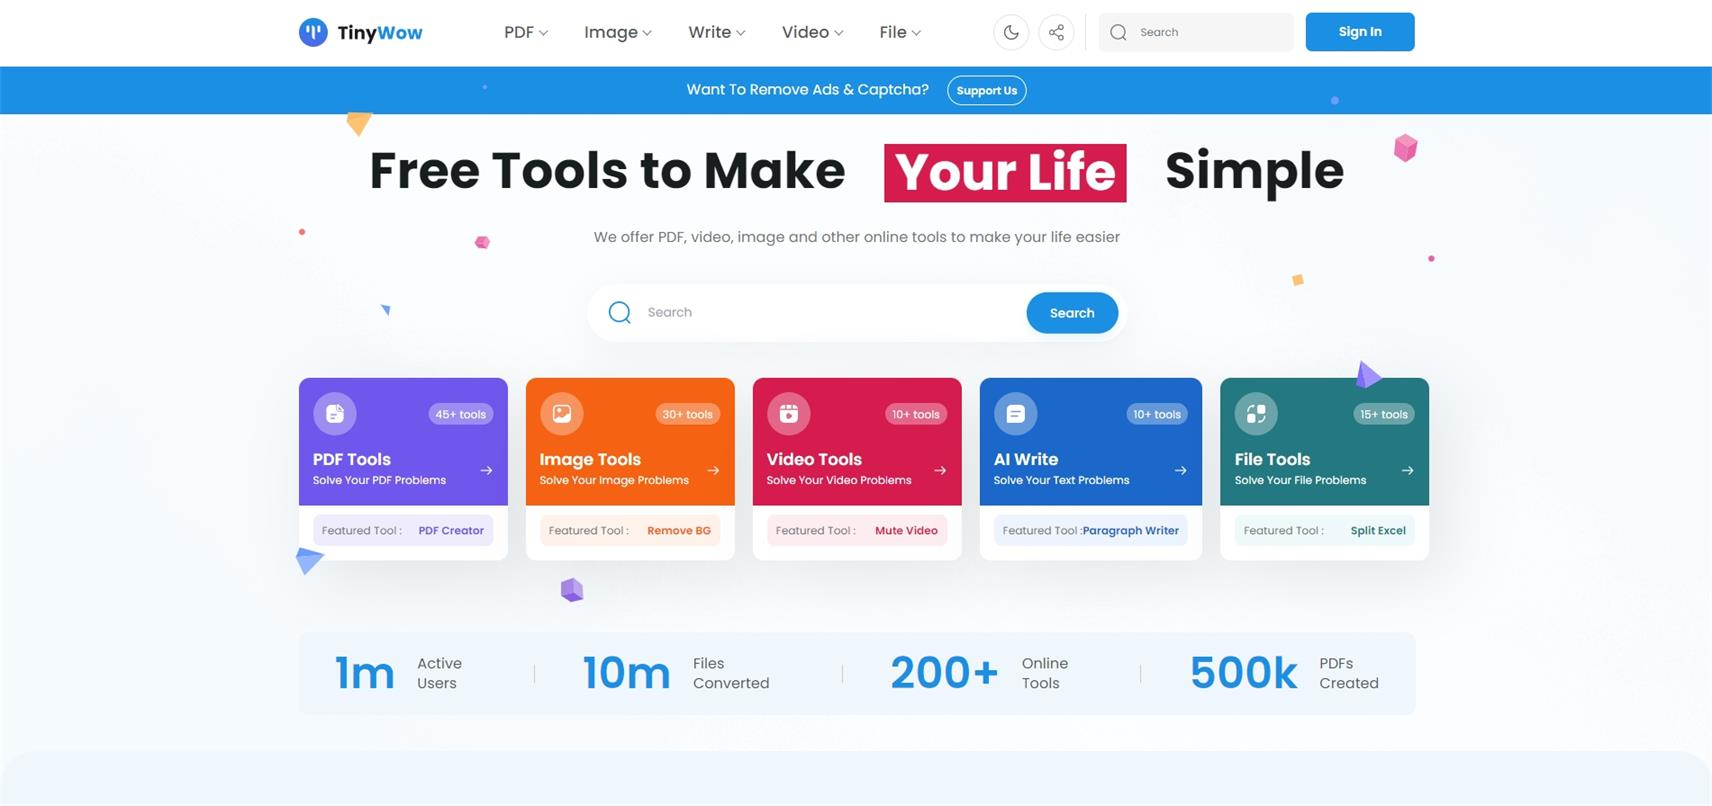The image size is (1712, 806).
Task: Open the Paragraph Writer featured tool
Action: [x=1131, y=531]
